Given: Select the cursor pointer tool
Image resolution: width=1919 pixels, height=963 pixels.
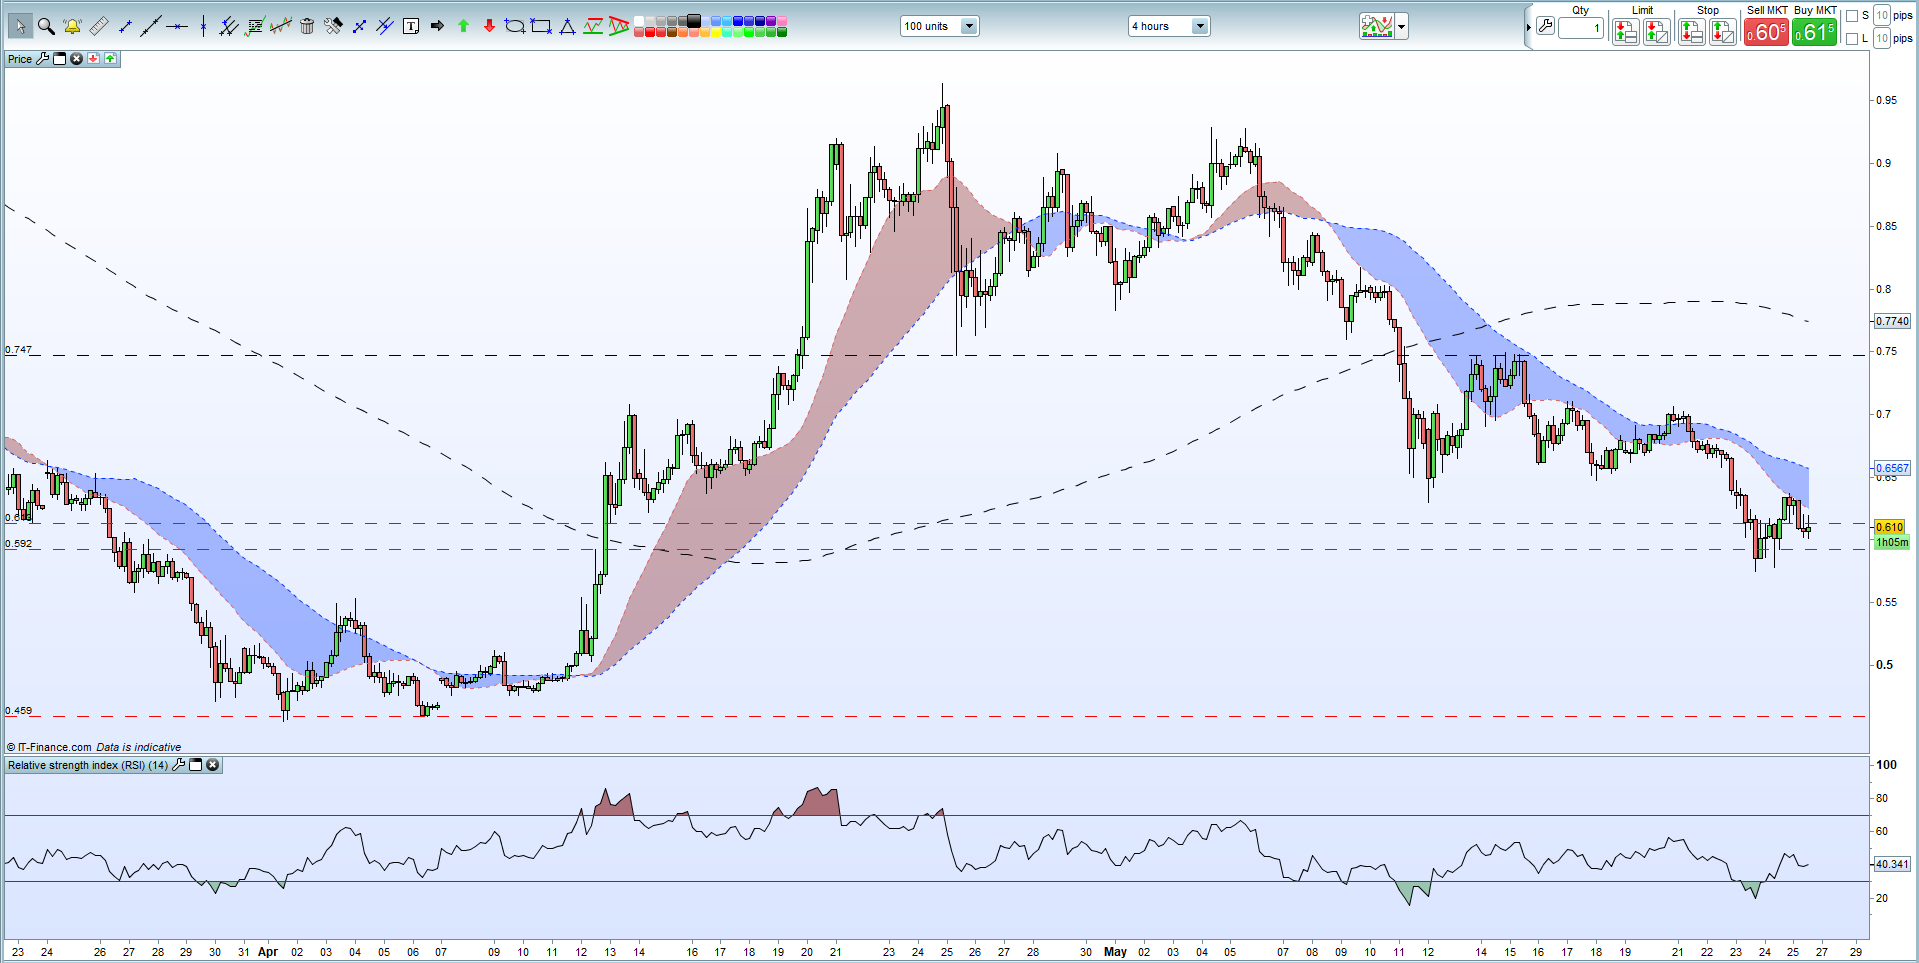Looking at the screenshot, I should pyautogui.click(x=20, y=26).
